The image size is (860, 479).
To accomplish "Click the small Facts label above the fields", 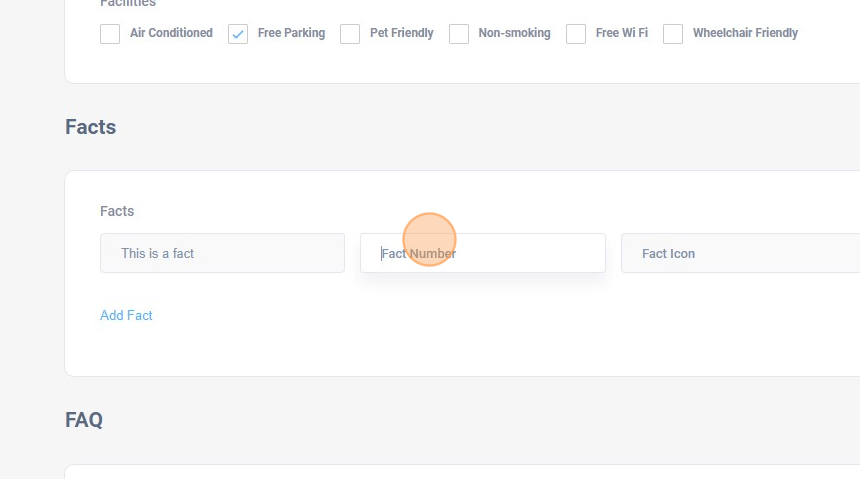I will (x=117, y=211).
